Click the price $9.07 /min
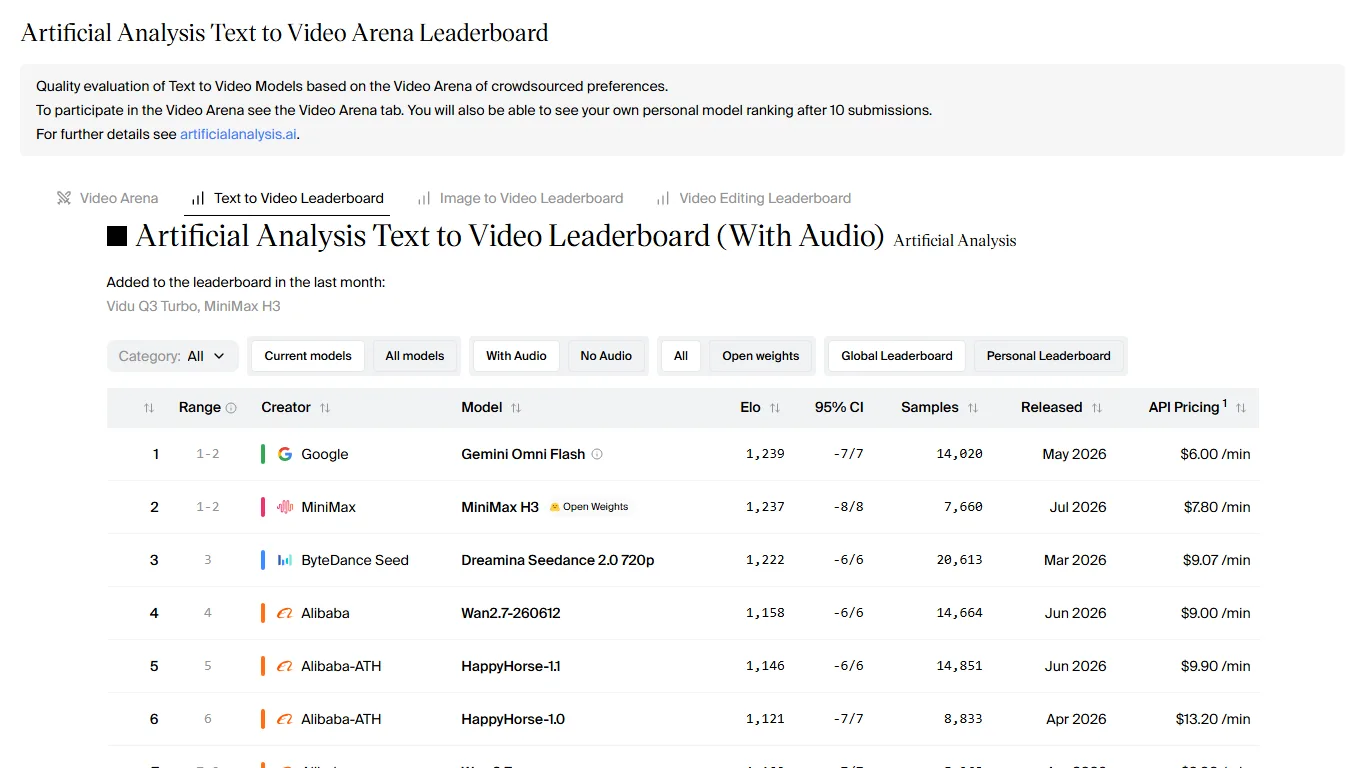This screenshot has height=768, width=1365. point(1217,560)
